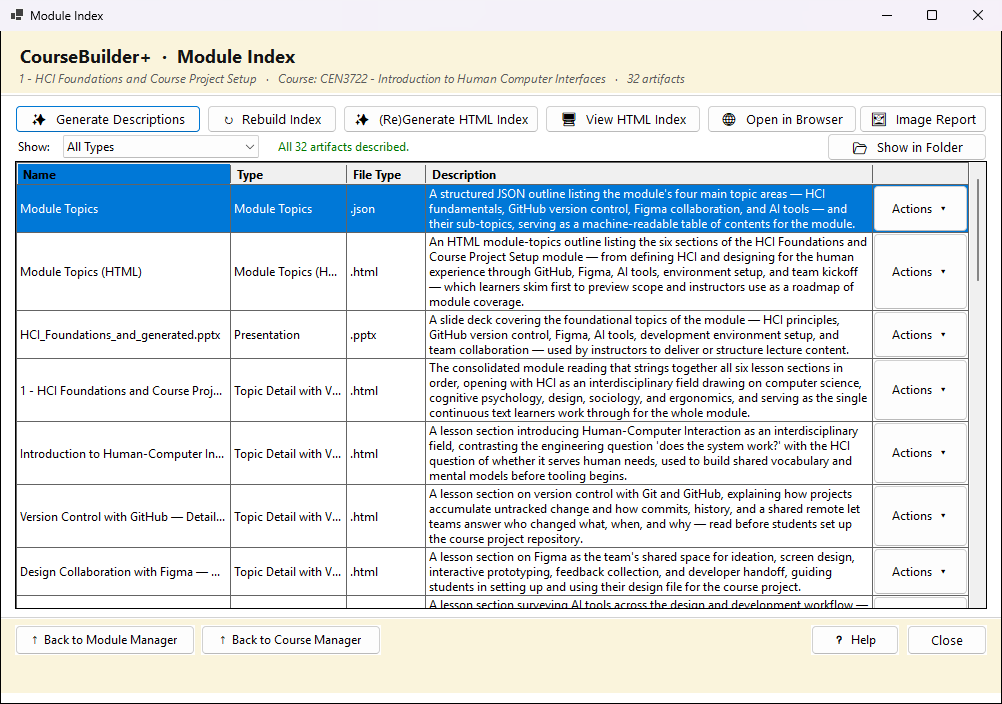Click the View HTML Index button label
This screenshot has width=1002, height=704.
coord(636,119)
